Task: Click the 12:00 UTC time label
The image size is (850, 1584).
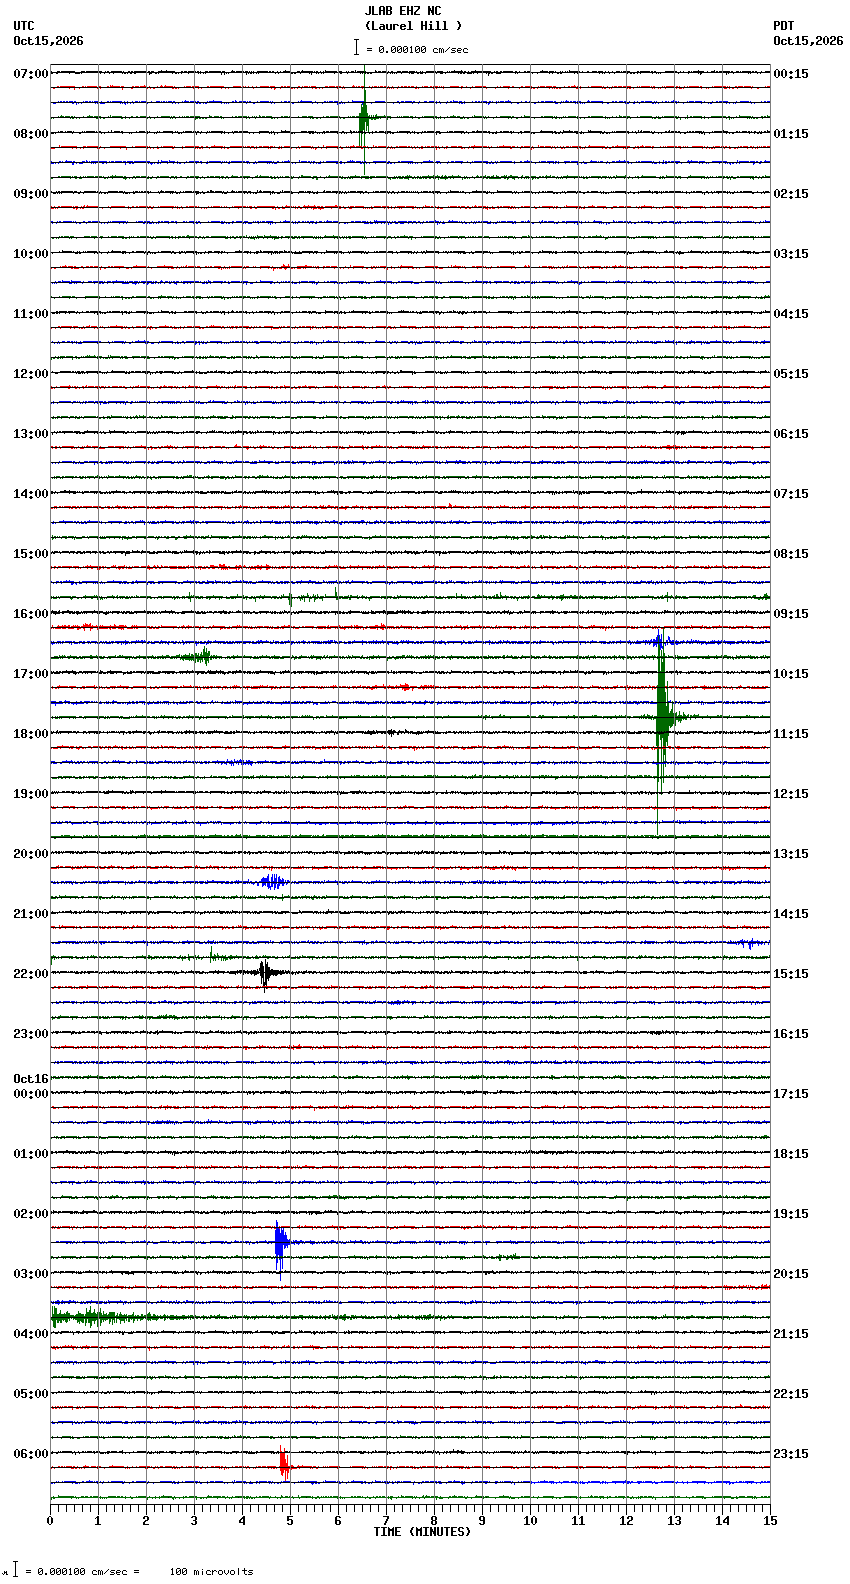Action: (31, 374)
